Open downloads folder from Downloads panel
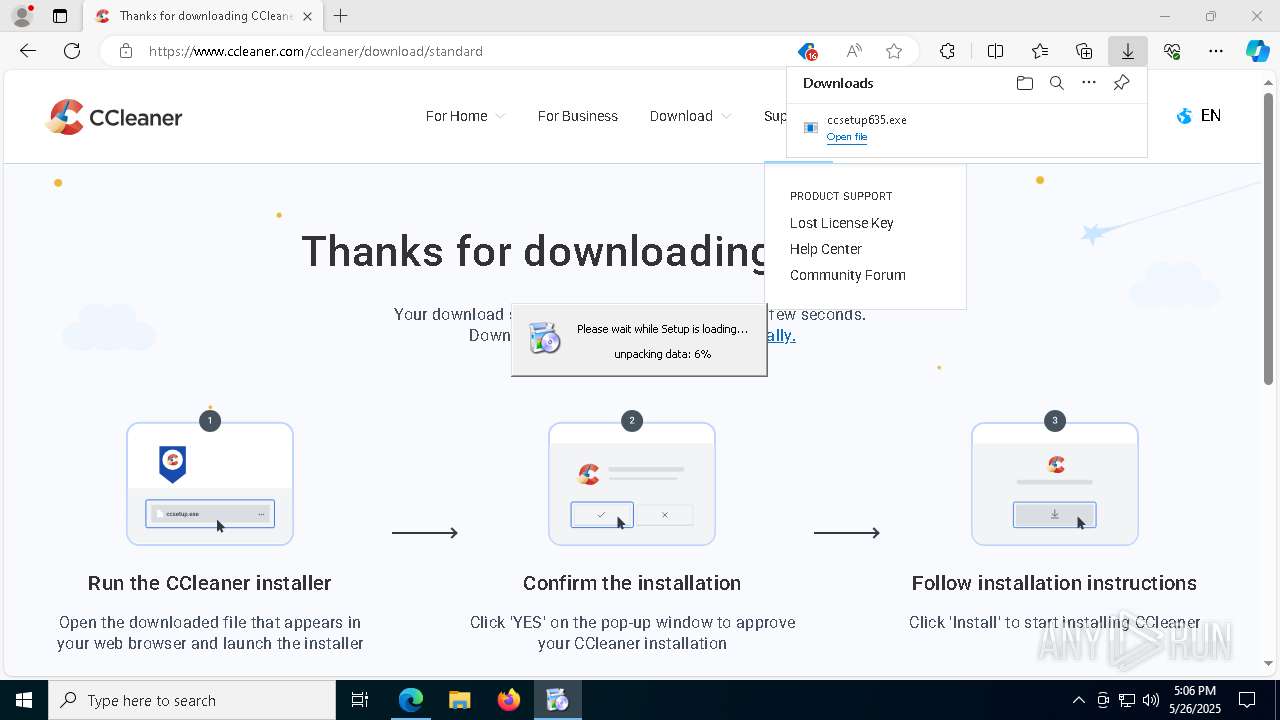The height and width of the screenshot is (720, 1280). (x=1024, y=83)
